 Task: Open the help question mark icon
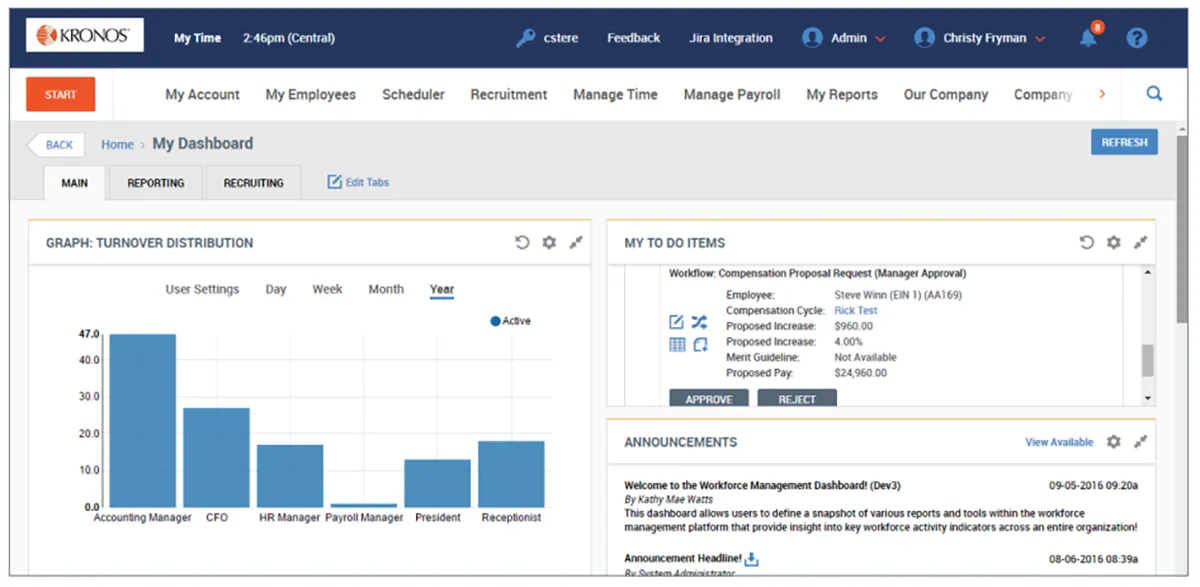[x=1136, y=38]
